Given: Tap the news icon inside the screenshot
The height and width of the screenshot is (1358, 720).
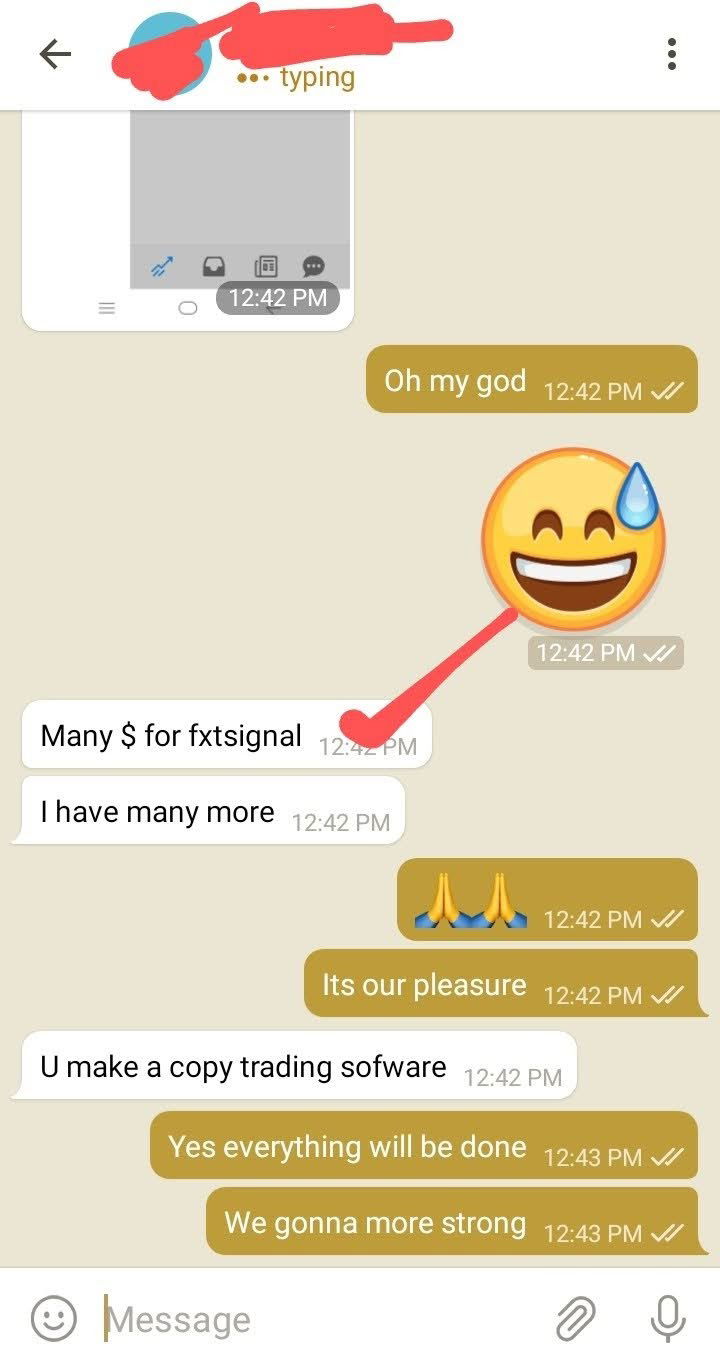Looking at the screenshot, I should point(265,266).
